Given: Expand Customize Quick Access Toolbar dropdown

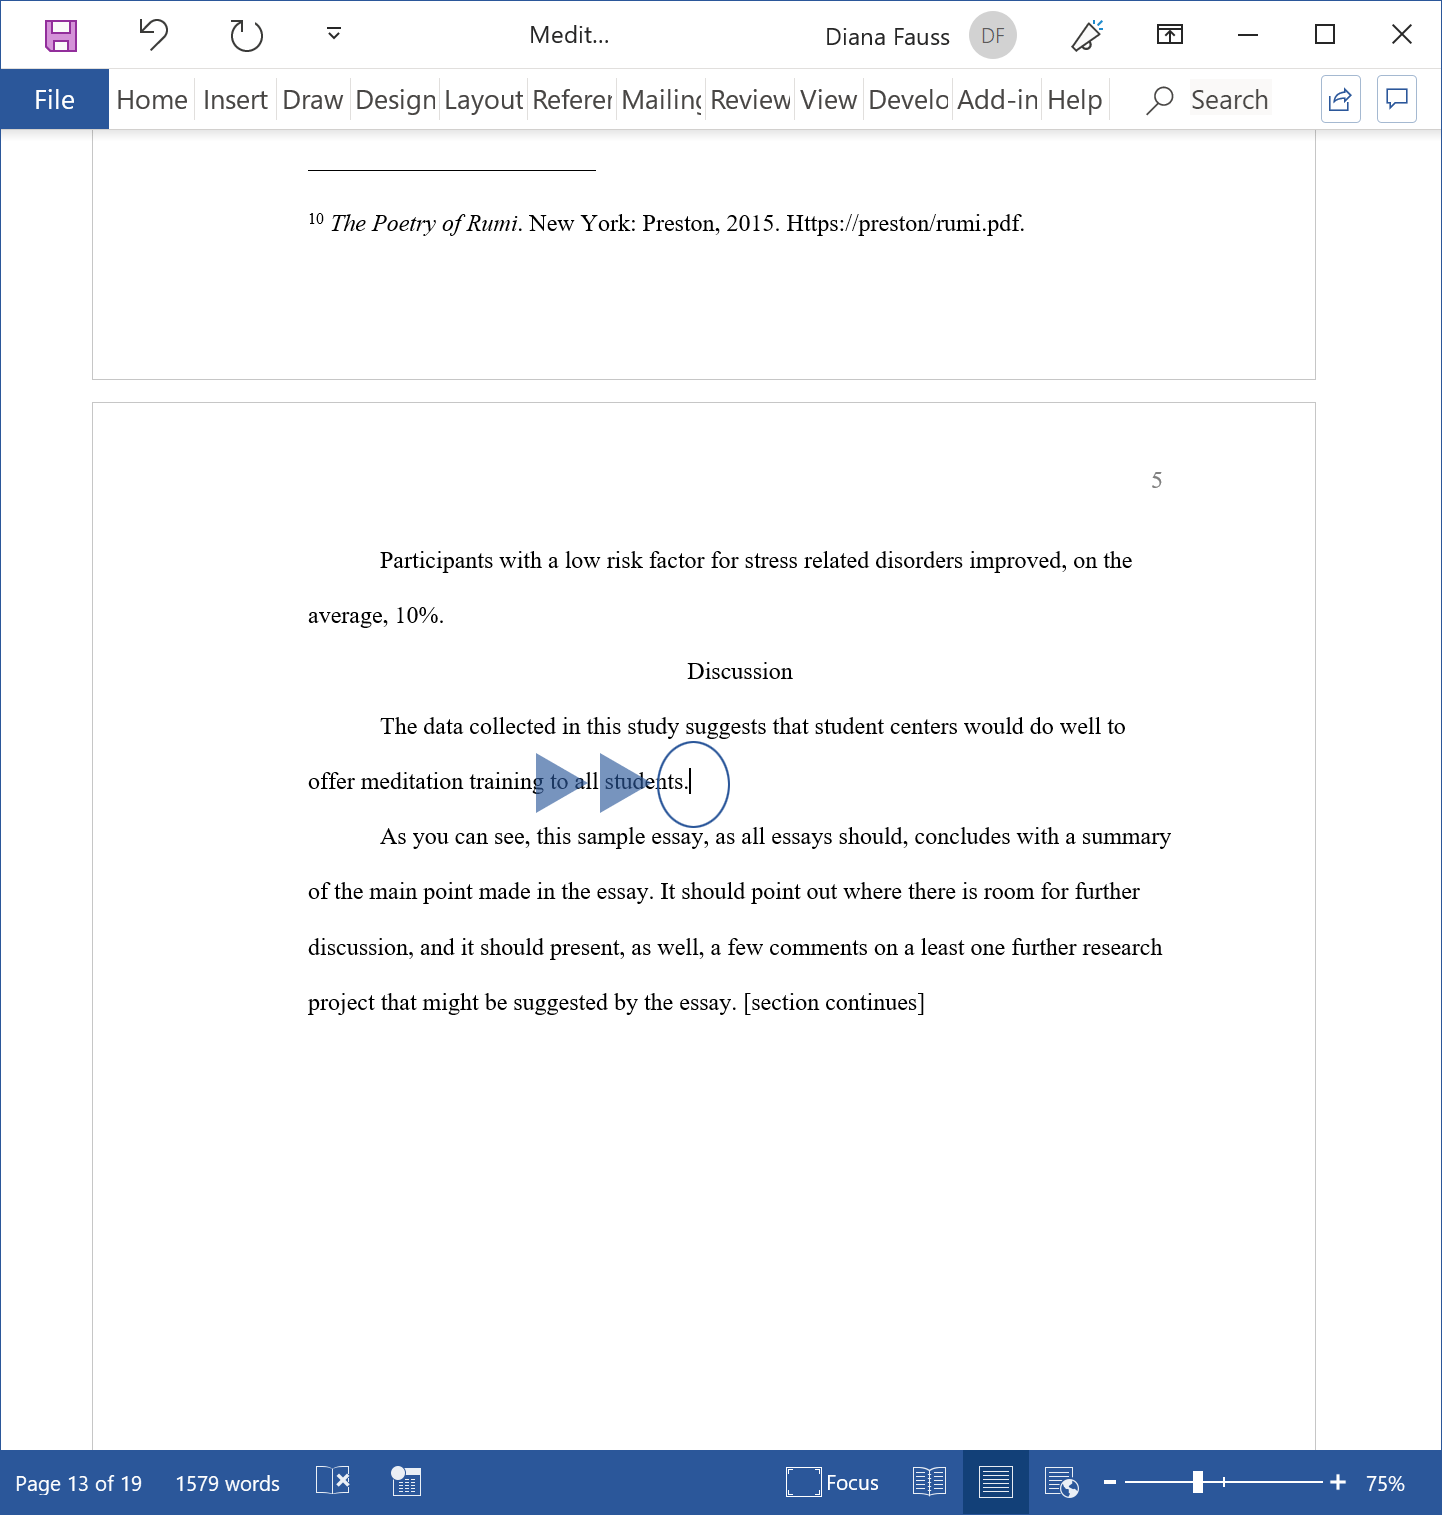Looking at the screenshot, I should 334,35.
